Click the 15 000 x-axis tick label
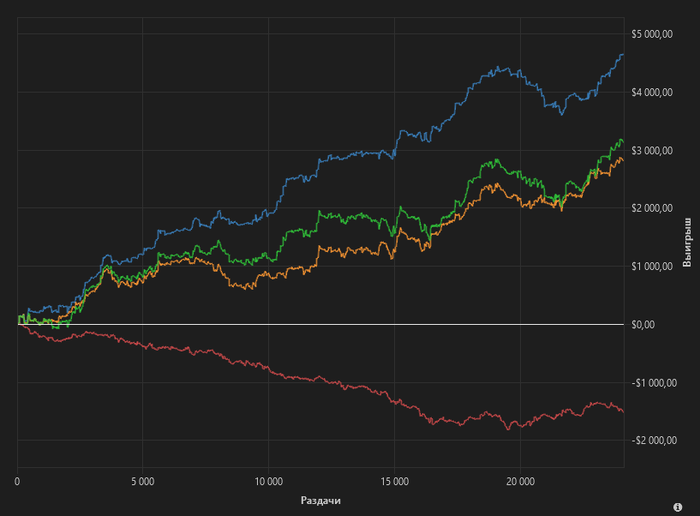This screenshot has width=700, height=516. tap(395, 482)
